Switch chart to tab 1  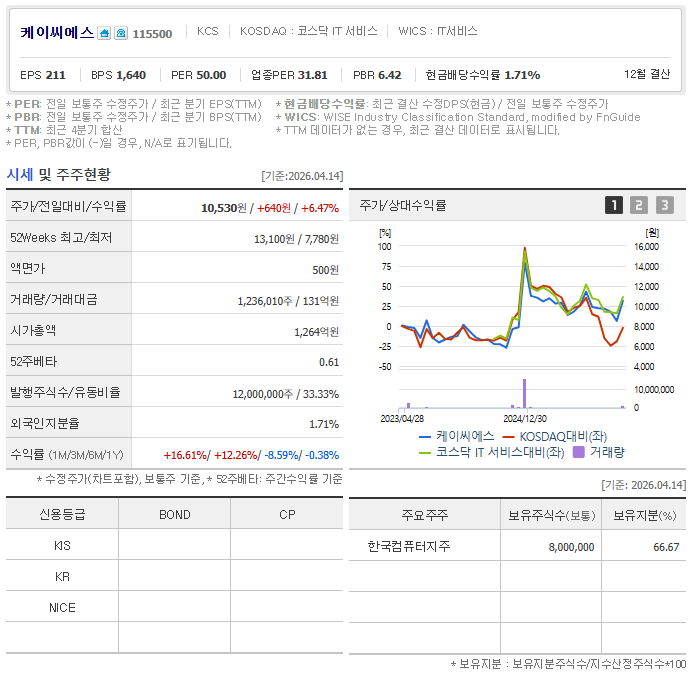(614, 206)
